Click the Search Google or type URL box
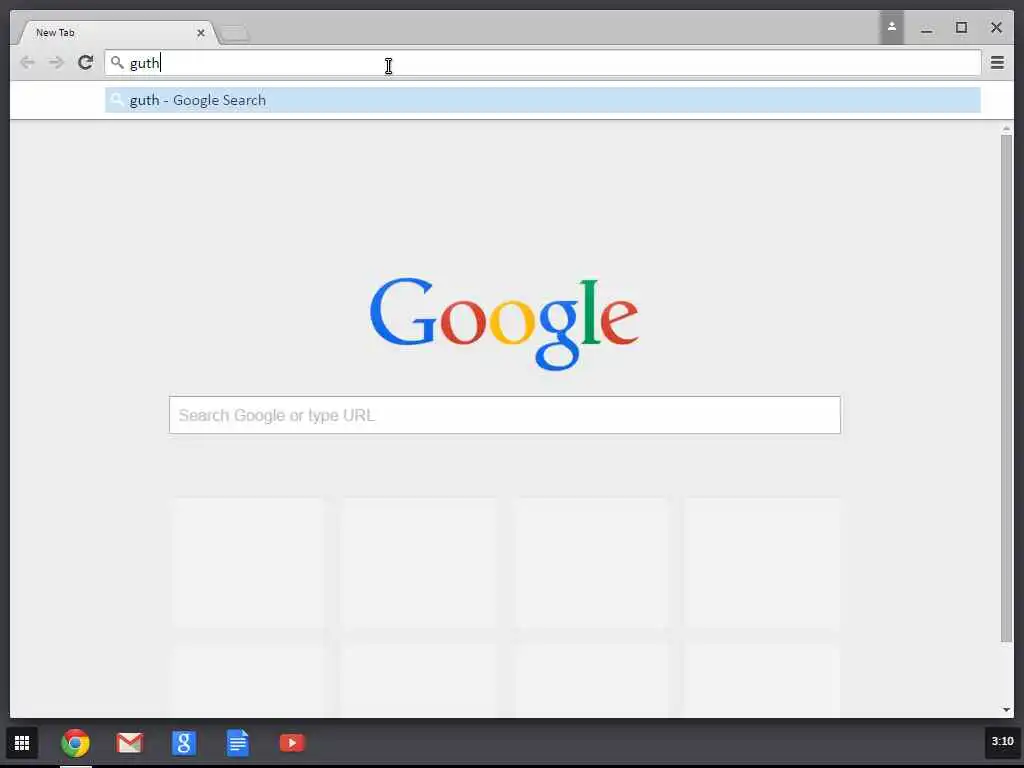Viewport: 1024px width, 768px height. pos(505,415)
